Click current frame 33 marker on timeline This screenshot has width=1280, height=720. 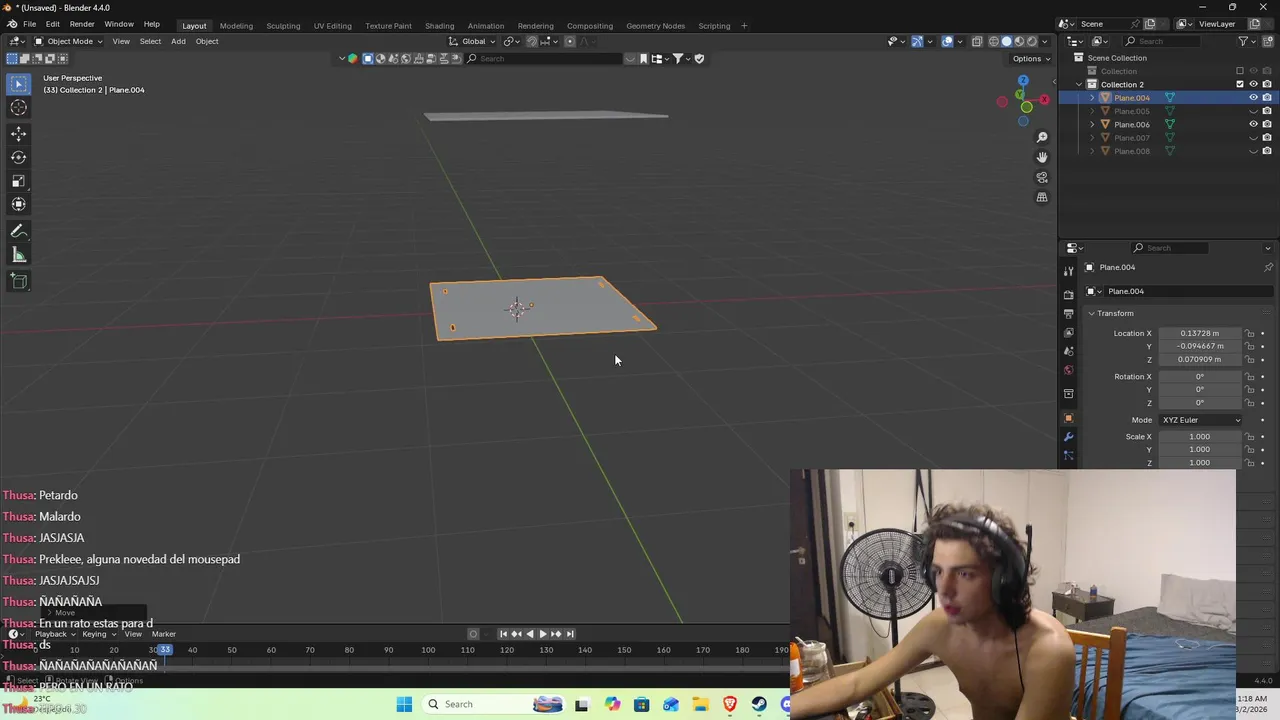coord(165,650)
